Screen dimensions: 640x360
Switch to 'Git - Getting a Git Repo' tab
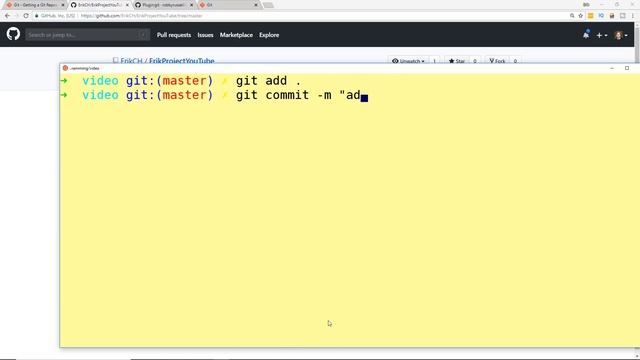35,5
